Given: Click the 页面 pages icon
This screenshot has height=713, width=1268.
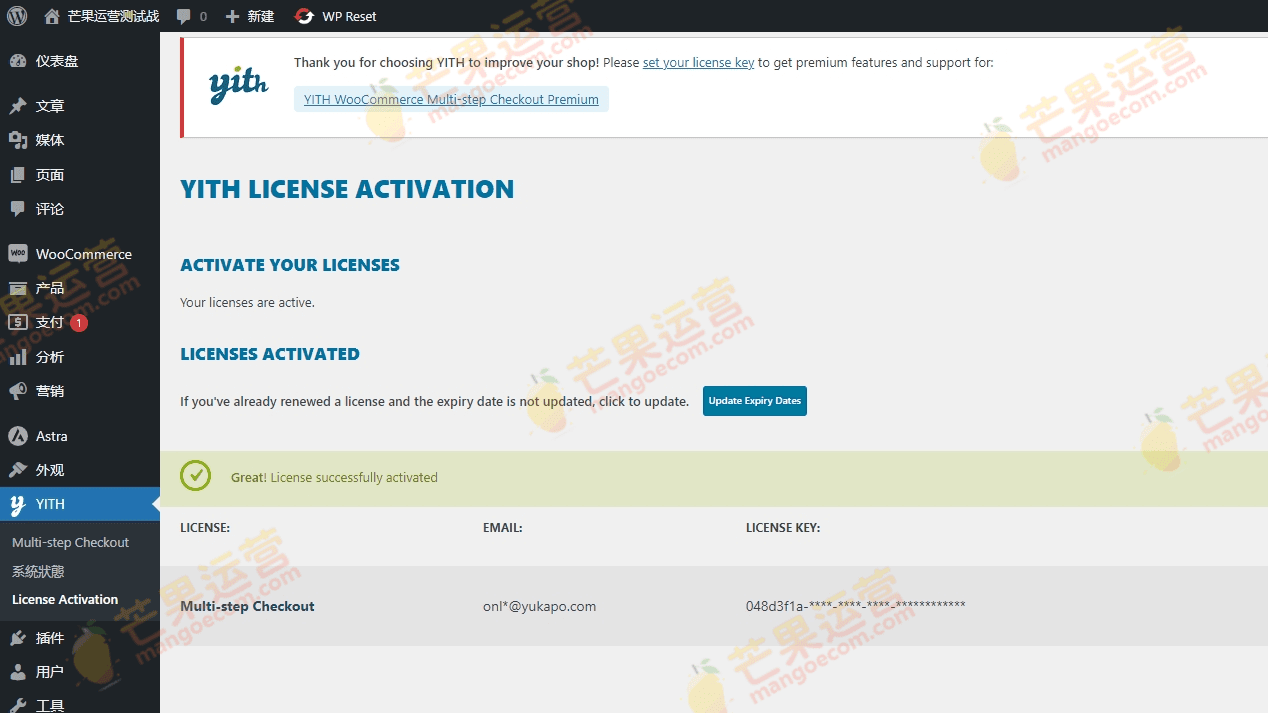Looking at the screenshot, I should [x=18, y=175].
